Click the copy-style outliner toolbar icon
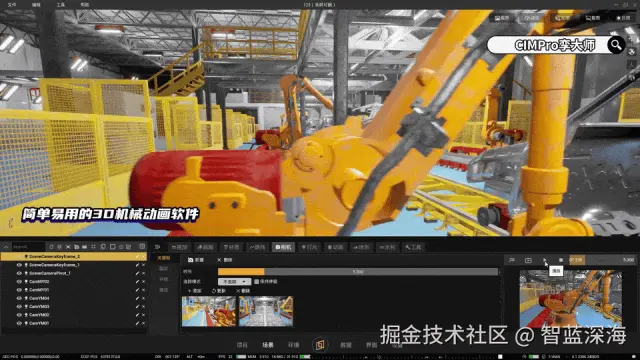This screenshot has height=360, width=640. point(103,247)
